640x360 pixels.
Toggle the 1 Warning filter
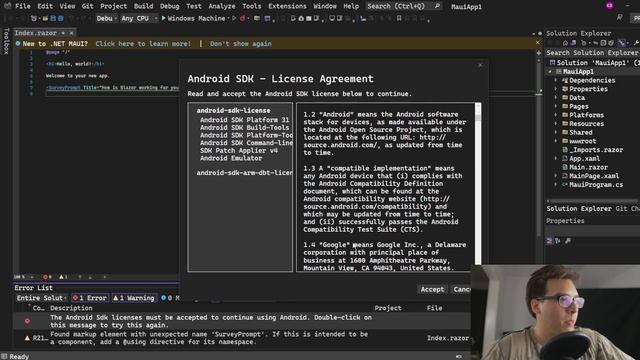tap(134, 298)
